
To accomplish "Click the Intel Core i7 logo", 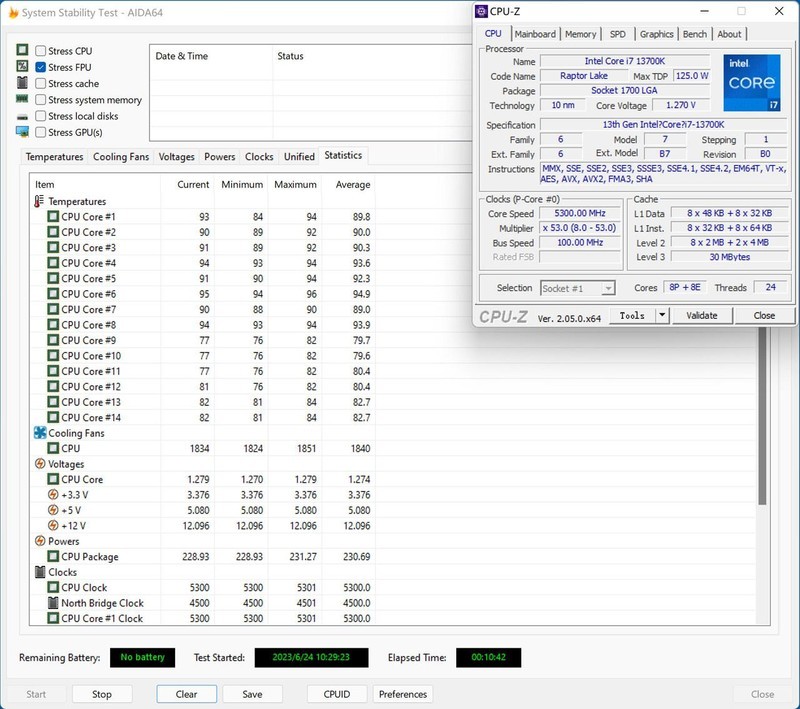I will (x=751, y=83).
